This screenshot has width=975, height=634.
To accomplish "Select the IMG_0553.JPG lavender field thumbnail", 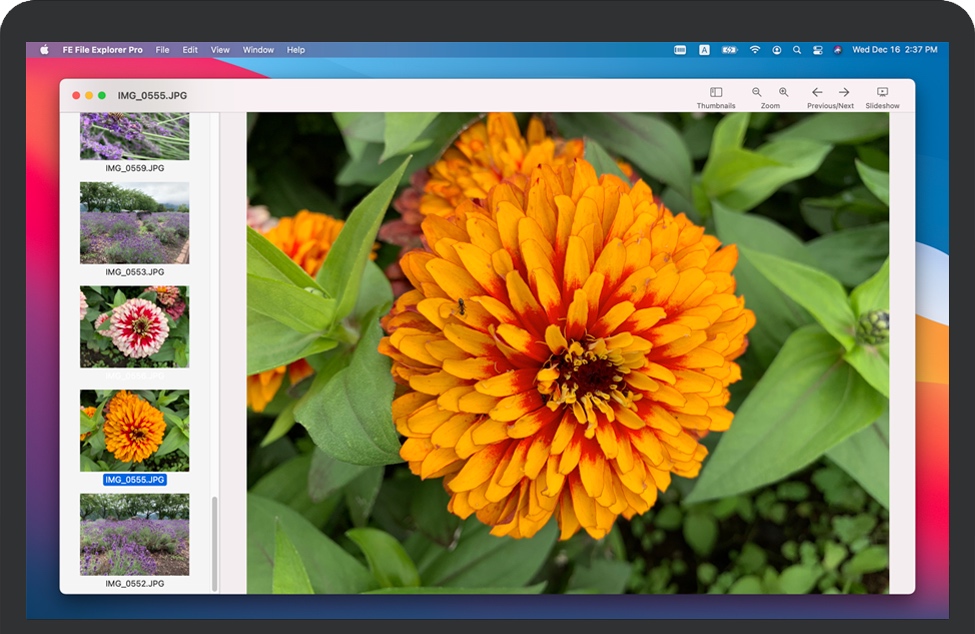I will pos(134,223).
